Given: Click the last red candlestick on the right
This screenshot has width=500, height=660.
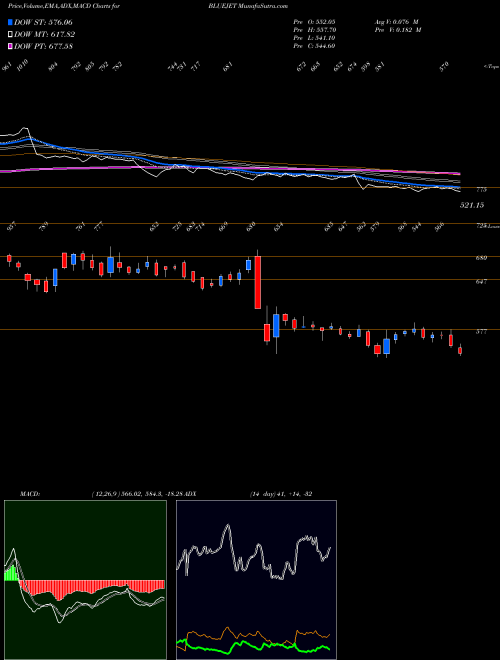Looking at the screenshot, I should point(460,350).
